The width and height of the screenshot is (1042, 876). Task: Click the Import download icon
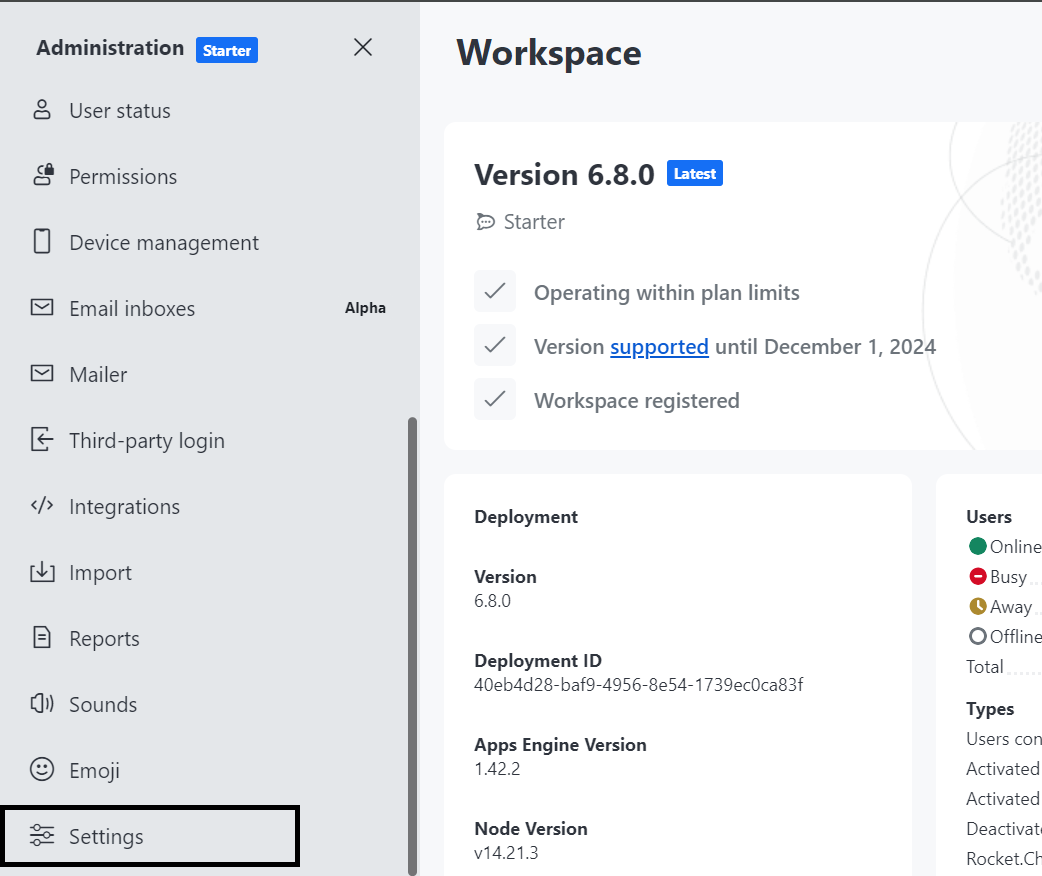[x=42, y=572]
